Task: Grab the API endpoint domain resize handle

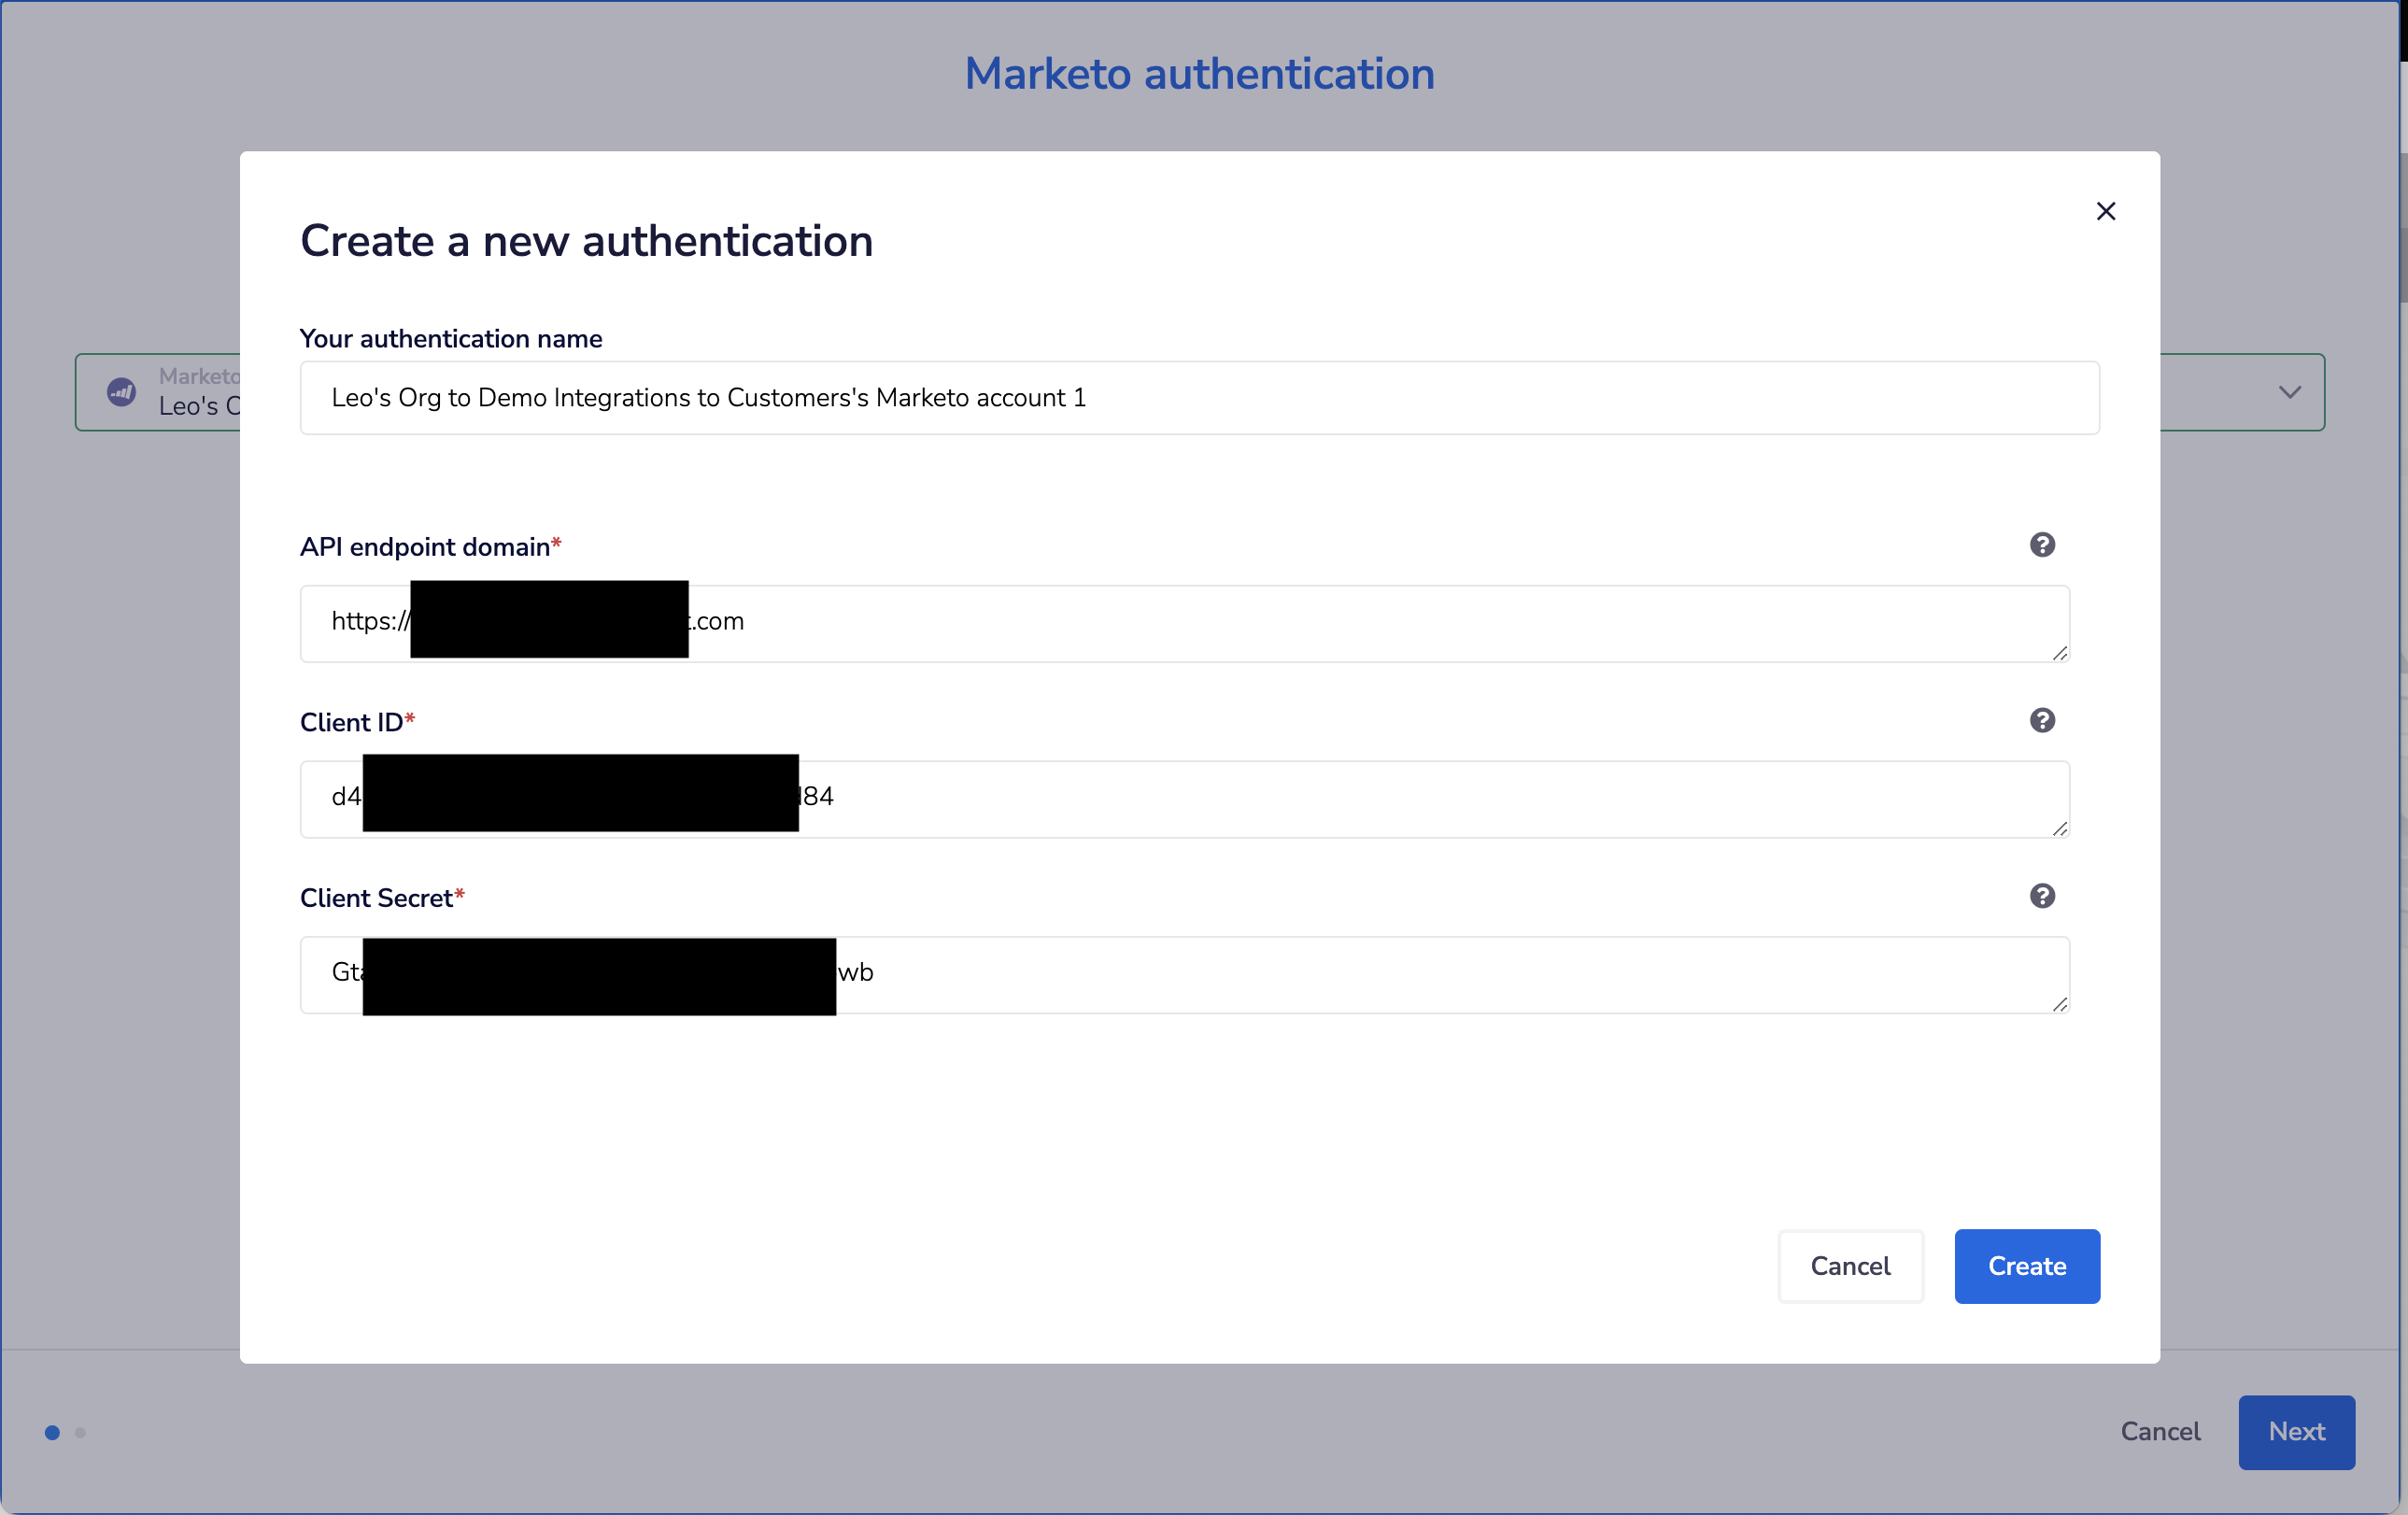Action: pyautogui.click(x=2059, y=653)
